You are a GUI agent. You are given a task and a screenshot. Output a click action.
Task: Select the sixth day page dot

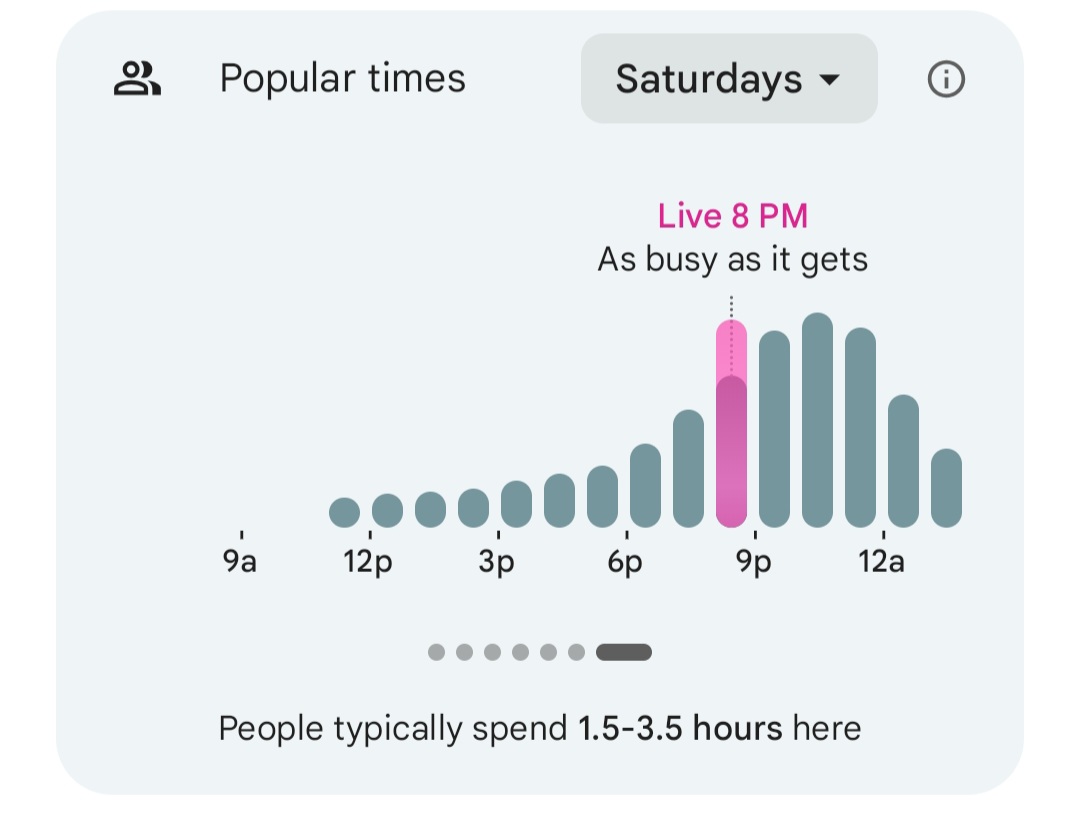tap(576, 652)
